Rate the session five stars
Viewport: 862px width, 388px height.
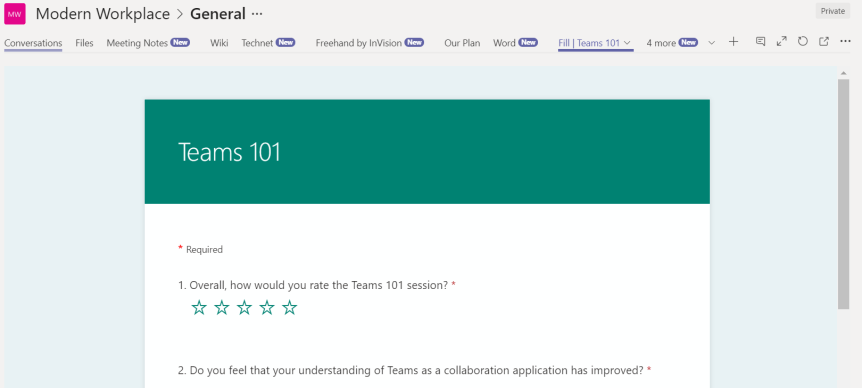289,307
